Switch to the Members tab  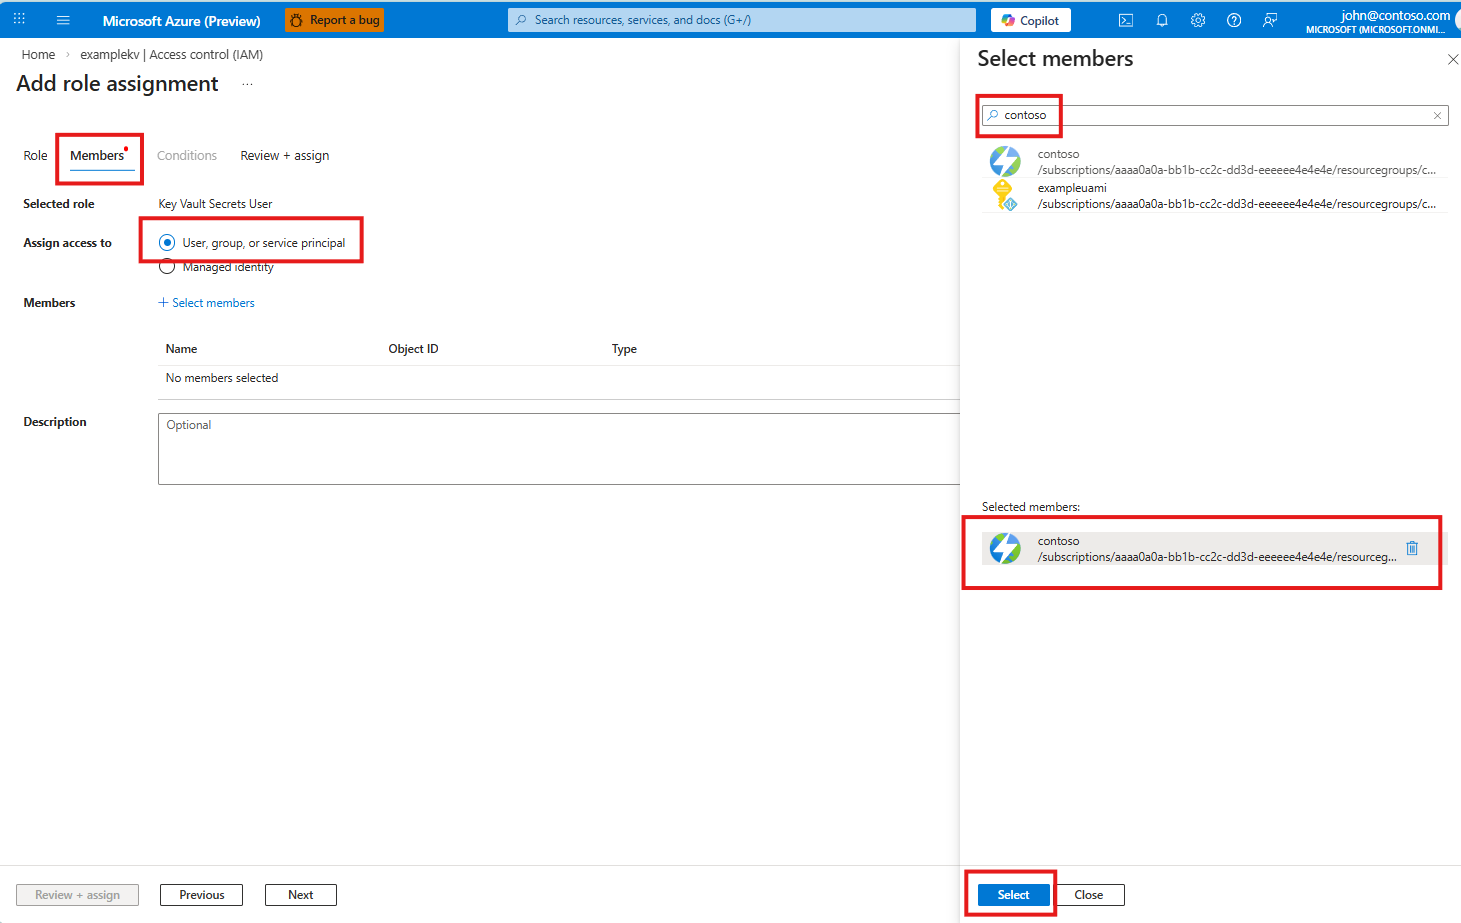(x=97, y=156)
